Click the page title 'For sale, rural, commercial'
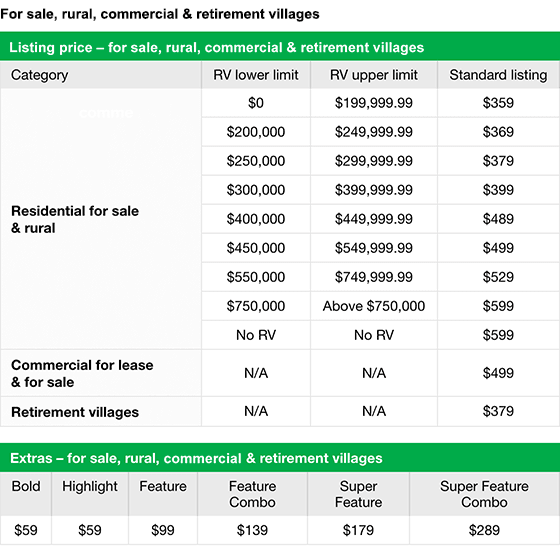Screen dimensions: 560x553 (x=89, y=14)
